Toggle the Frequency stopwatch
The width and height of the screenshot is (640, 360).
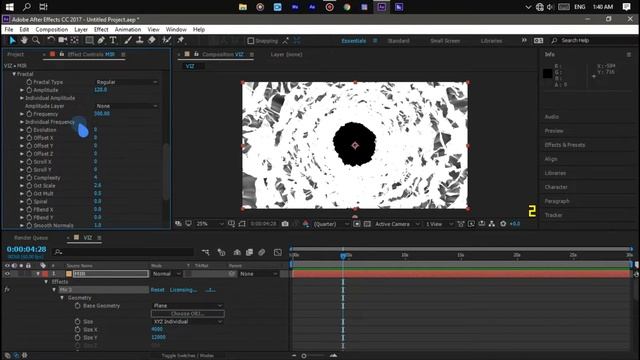point(29,114)
